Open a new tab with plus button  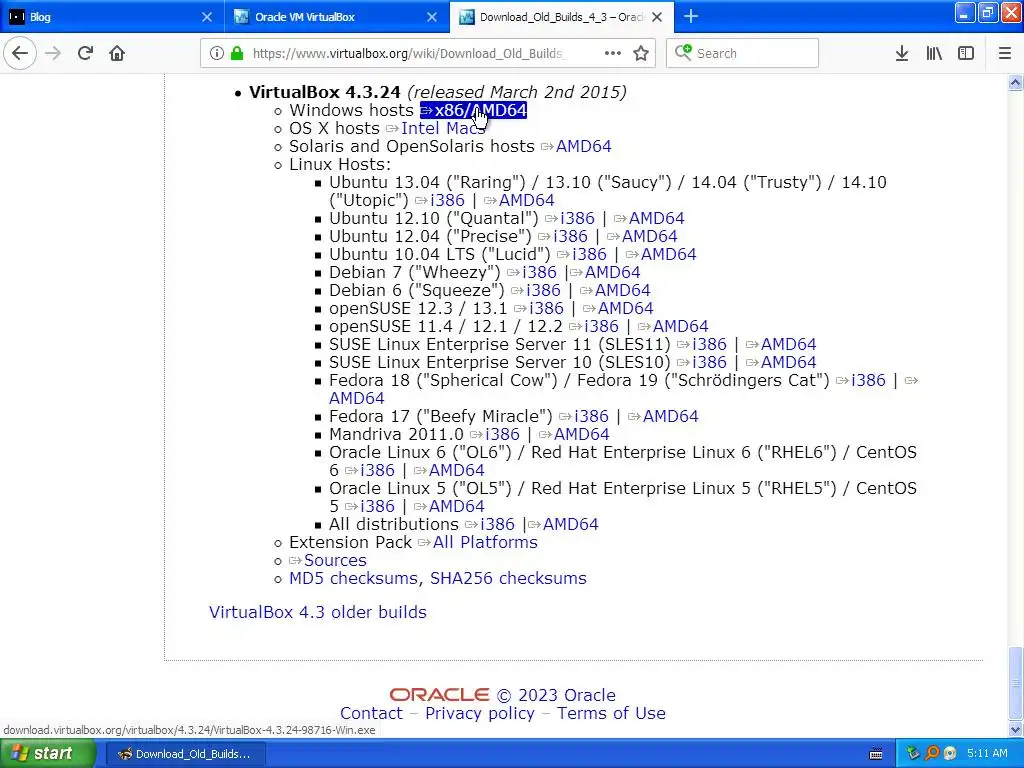690,16
